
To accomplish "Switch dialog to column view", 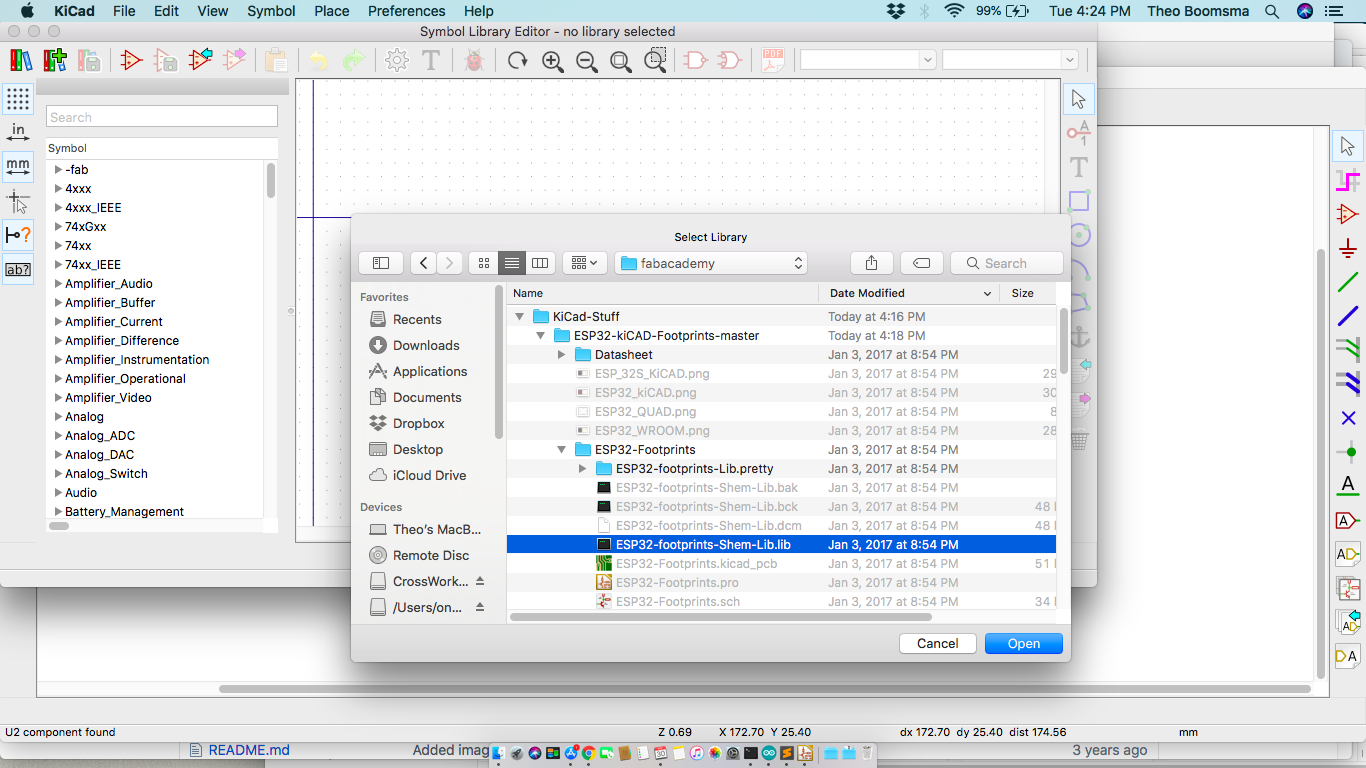I will tap(540, 263).
